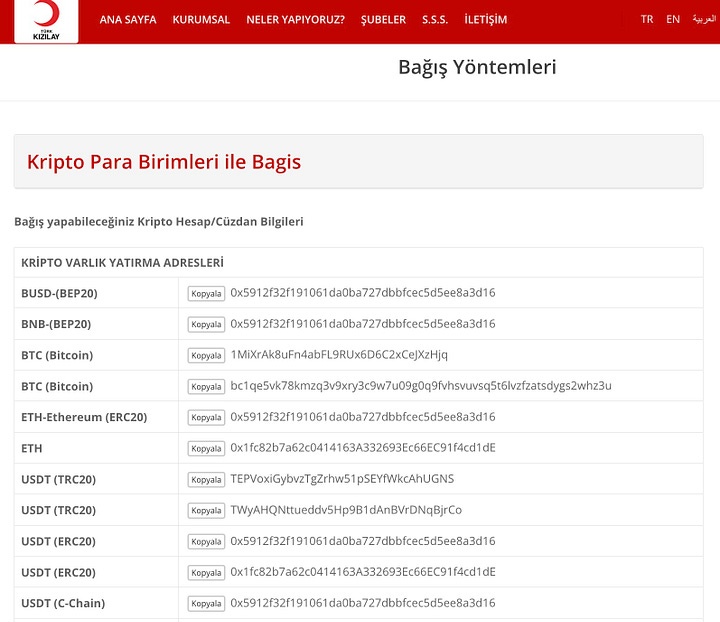Copy the USDT (ERC20) address 0x1fc82b7a
This screenshot has width=720, height=622.
coord(206,573)
